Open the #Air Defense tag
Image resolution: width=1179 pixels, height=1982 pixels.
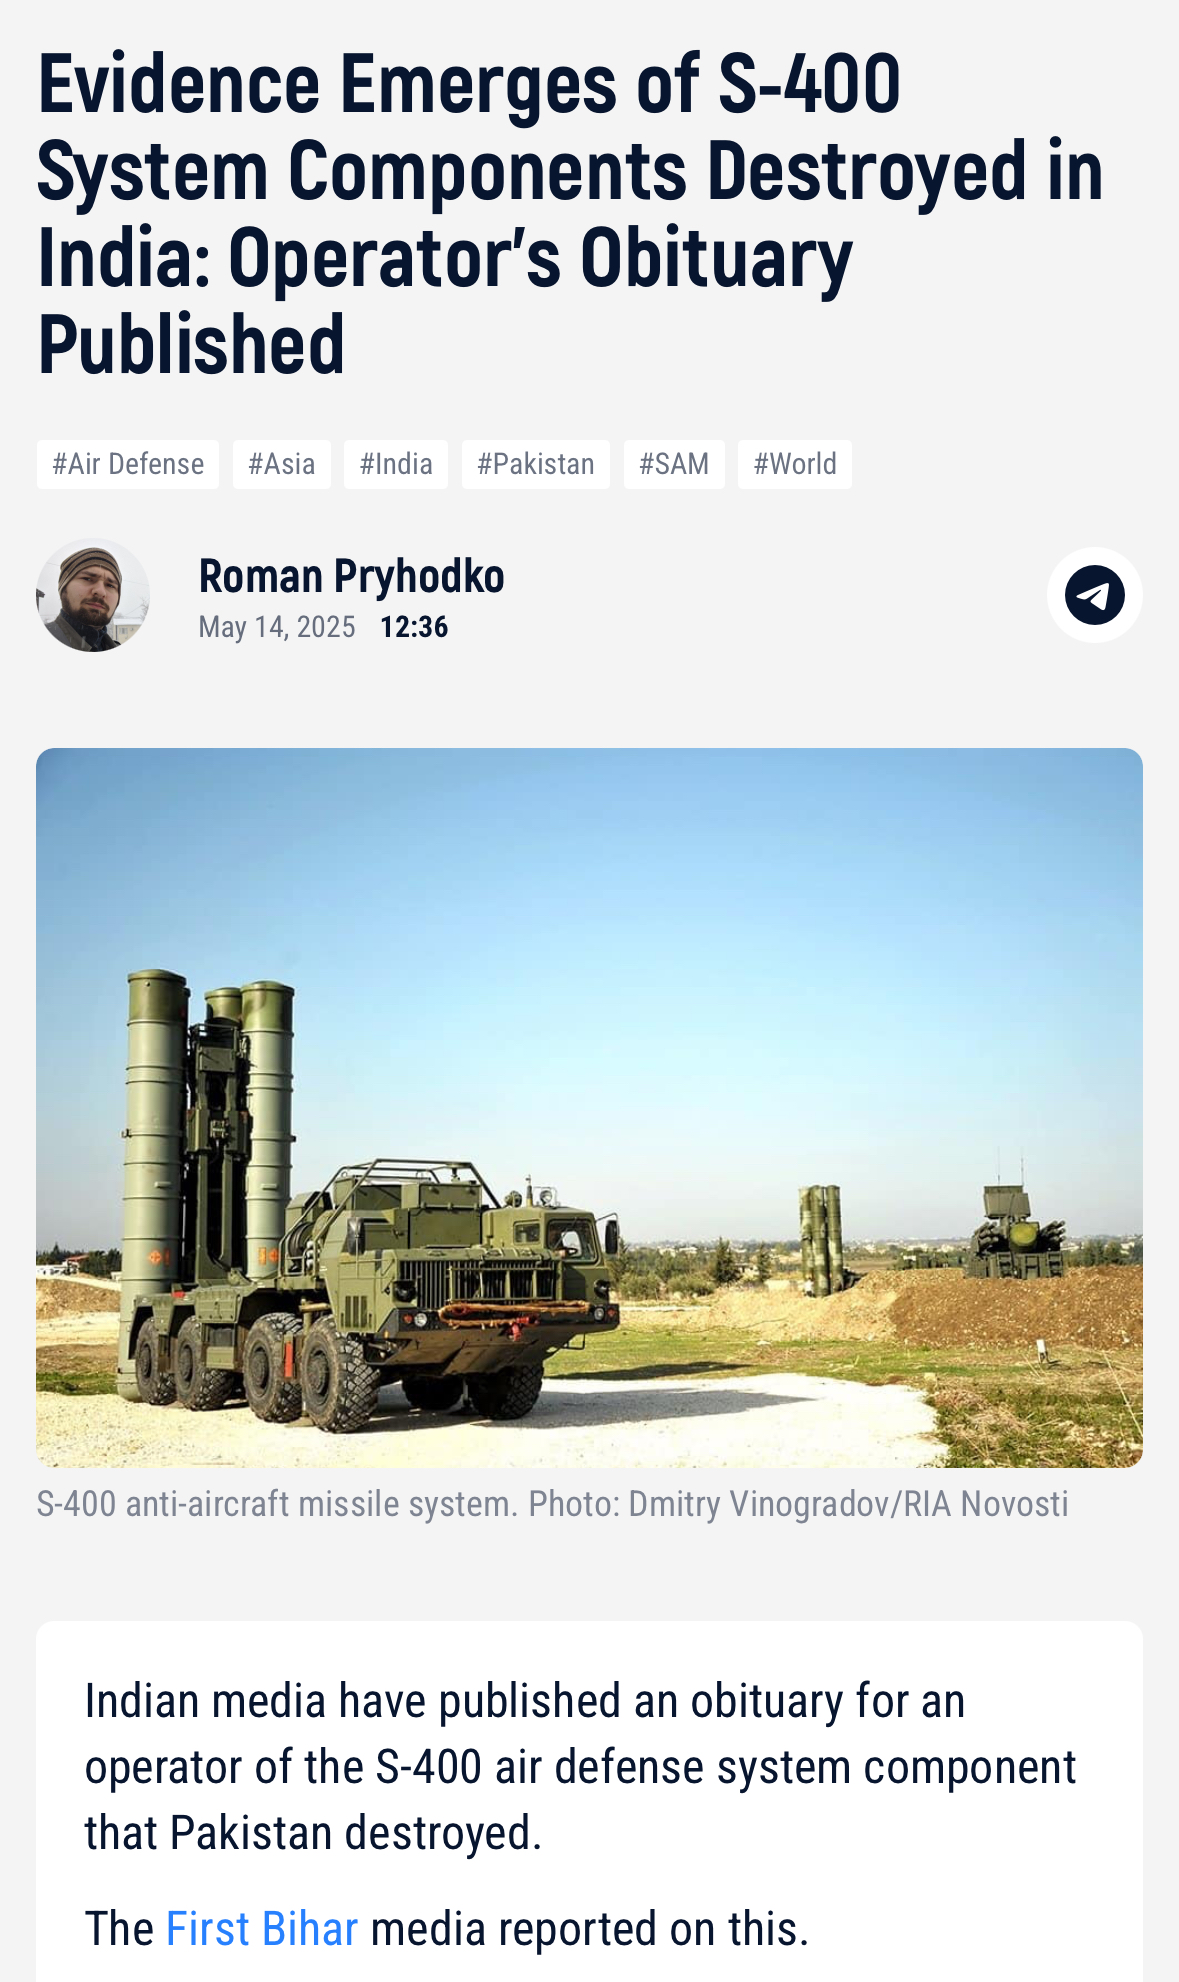tap(128, 464)
